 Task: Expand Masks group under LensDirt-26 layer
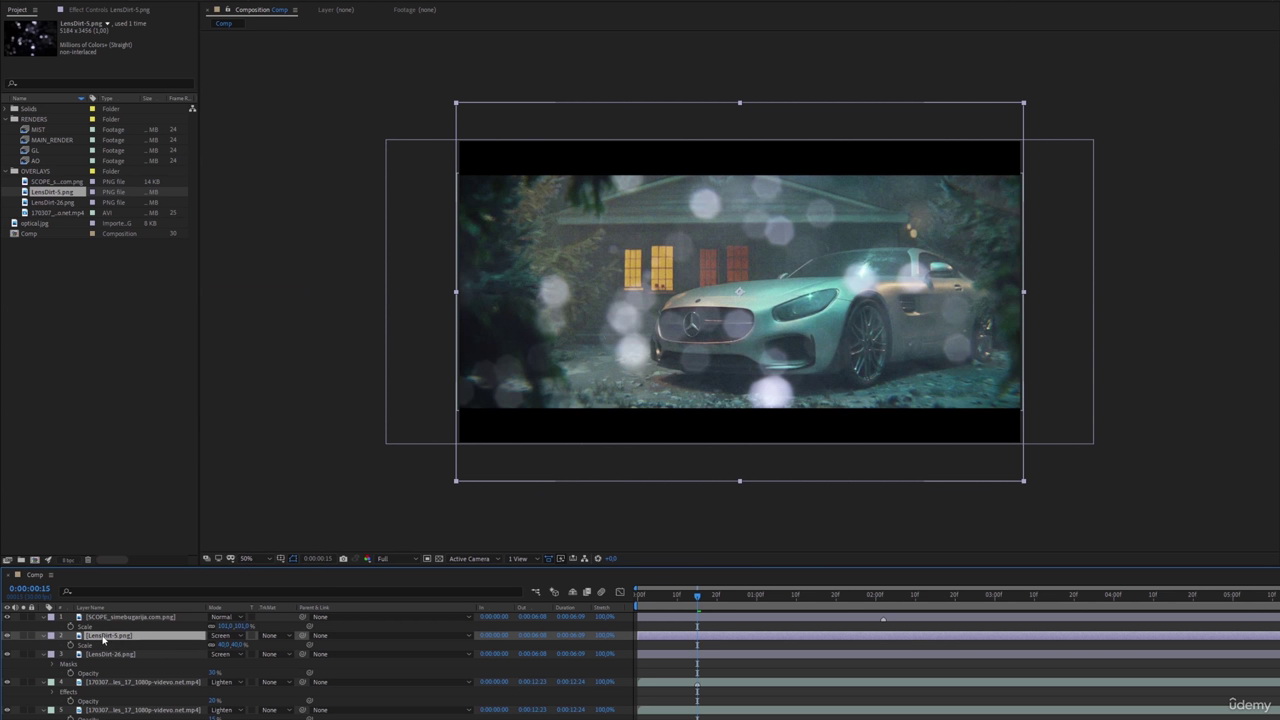tap(53, 664)
